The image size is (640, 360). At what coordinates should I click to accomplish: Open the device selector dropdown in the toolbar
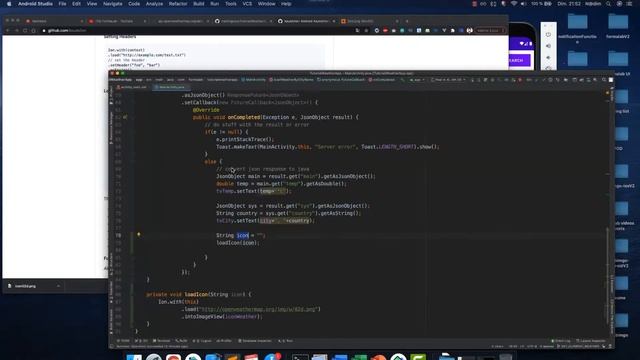pos(448,80)
